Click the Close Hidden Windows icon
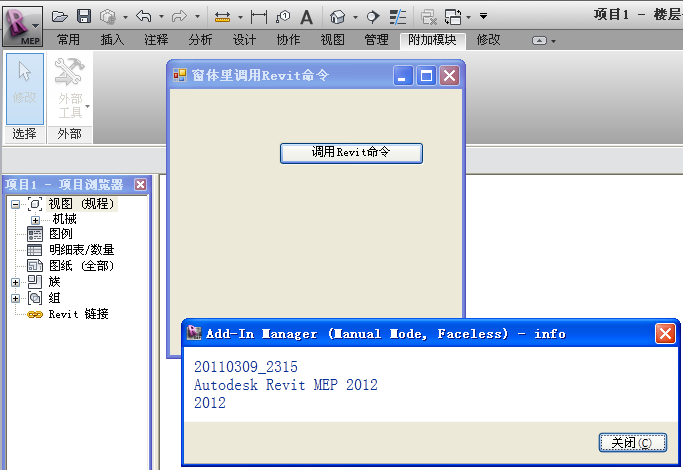The width and height of the screenshot is (683, 470). [429, 17]
